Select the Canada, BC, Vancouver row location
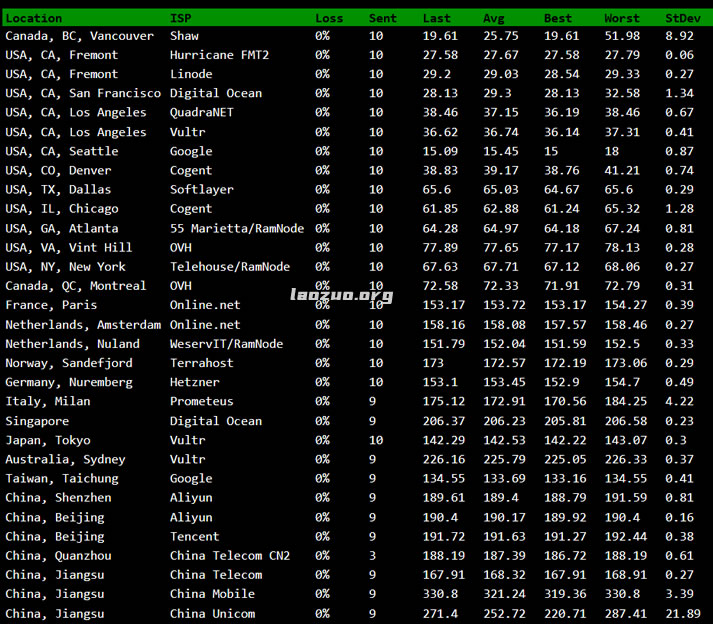Viewport: 713px width, 624px height. click(x=80, y=36)
